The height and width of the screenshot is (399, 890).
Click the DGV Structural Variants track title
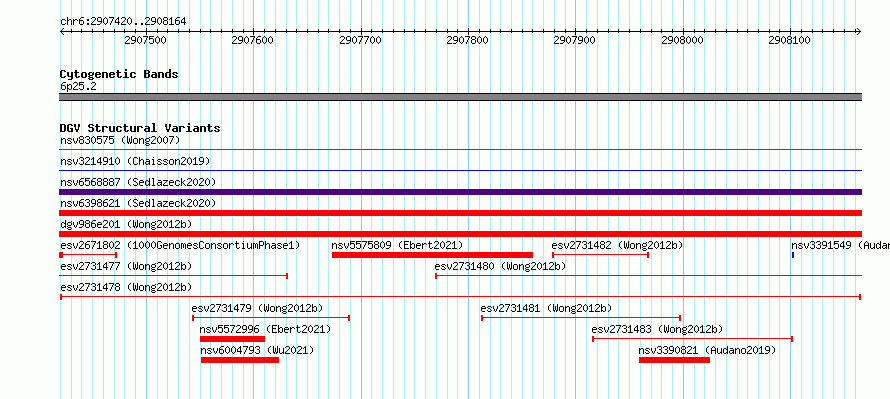pos(140,128)
